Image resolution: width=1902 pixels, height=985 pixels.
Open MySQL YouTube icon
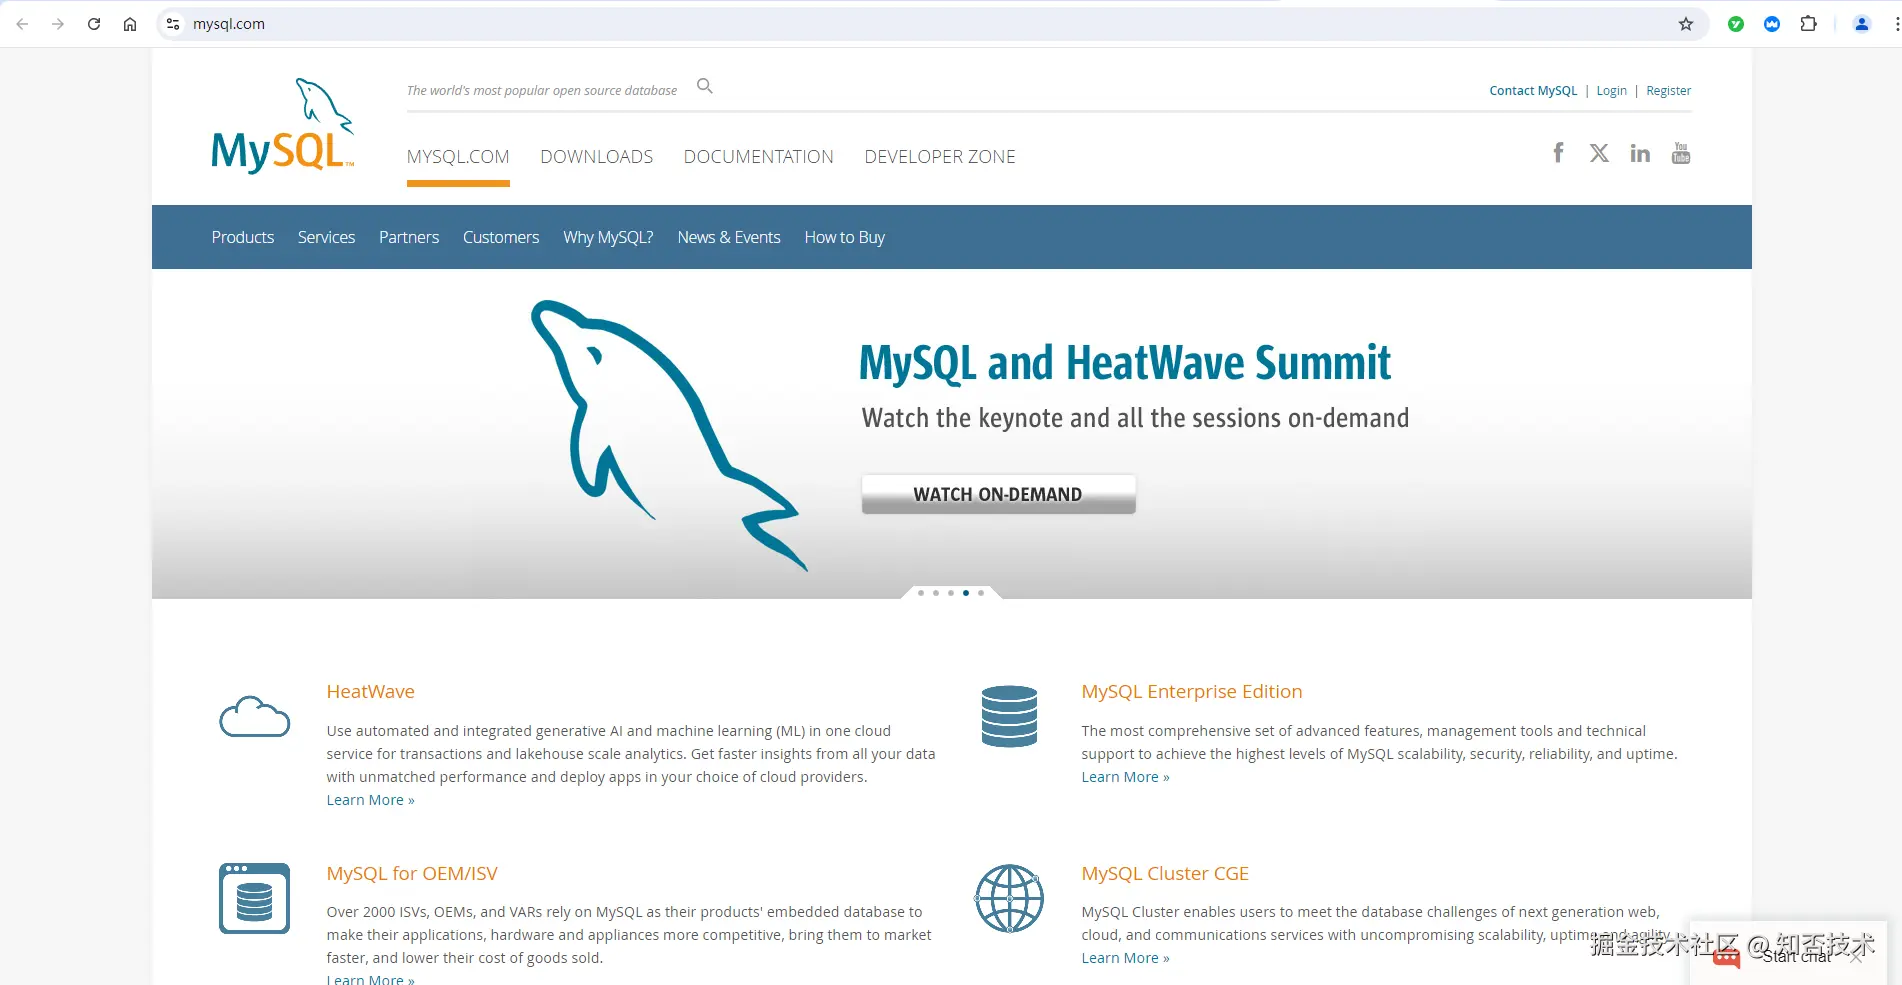(x=1681, y=153)
